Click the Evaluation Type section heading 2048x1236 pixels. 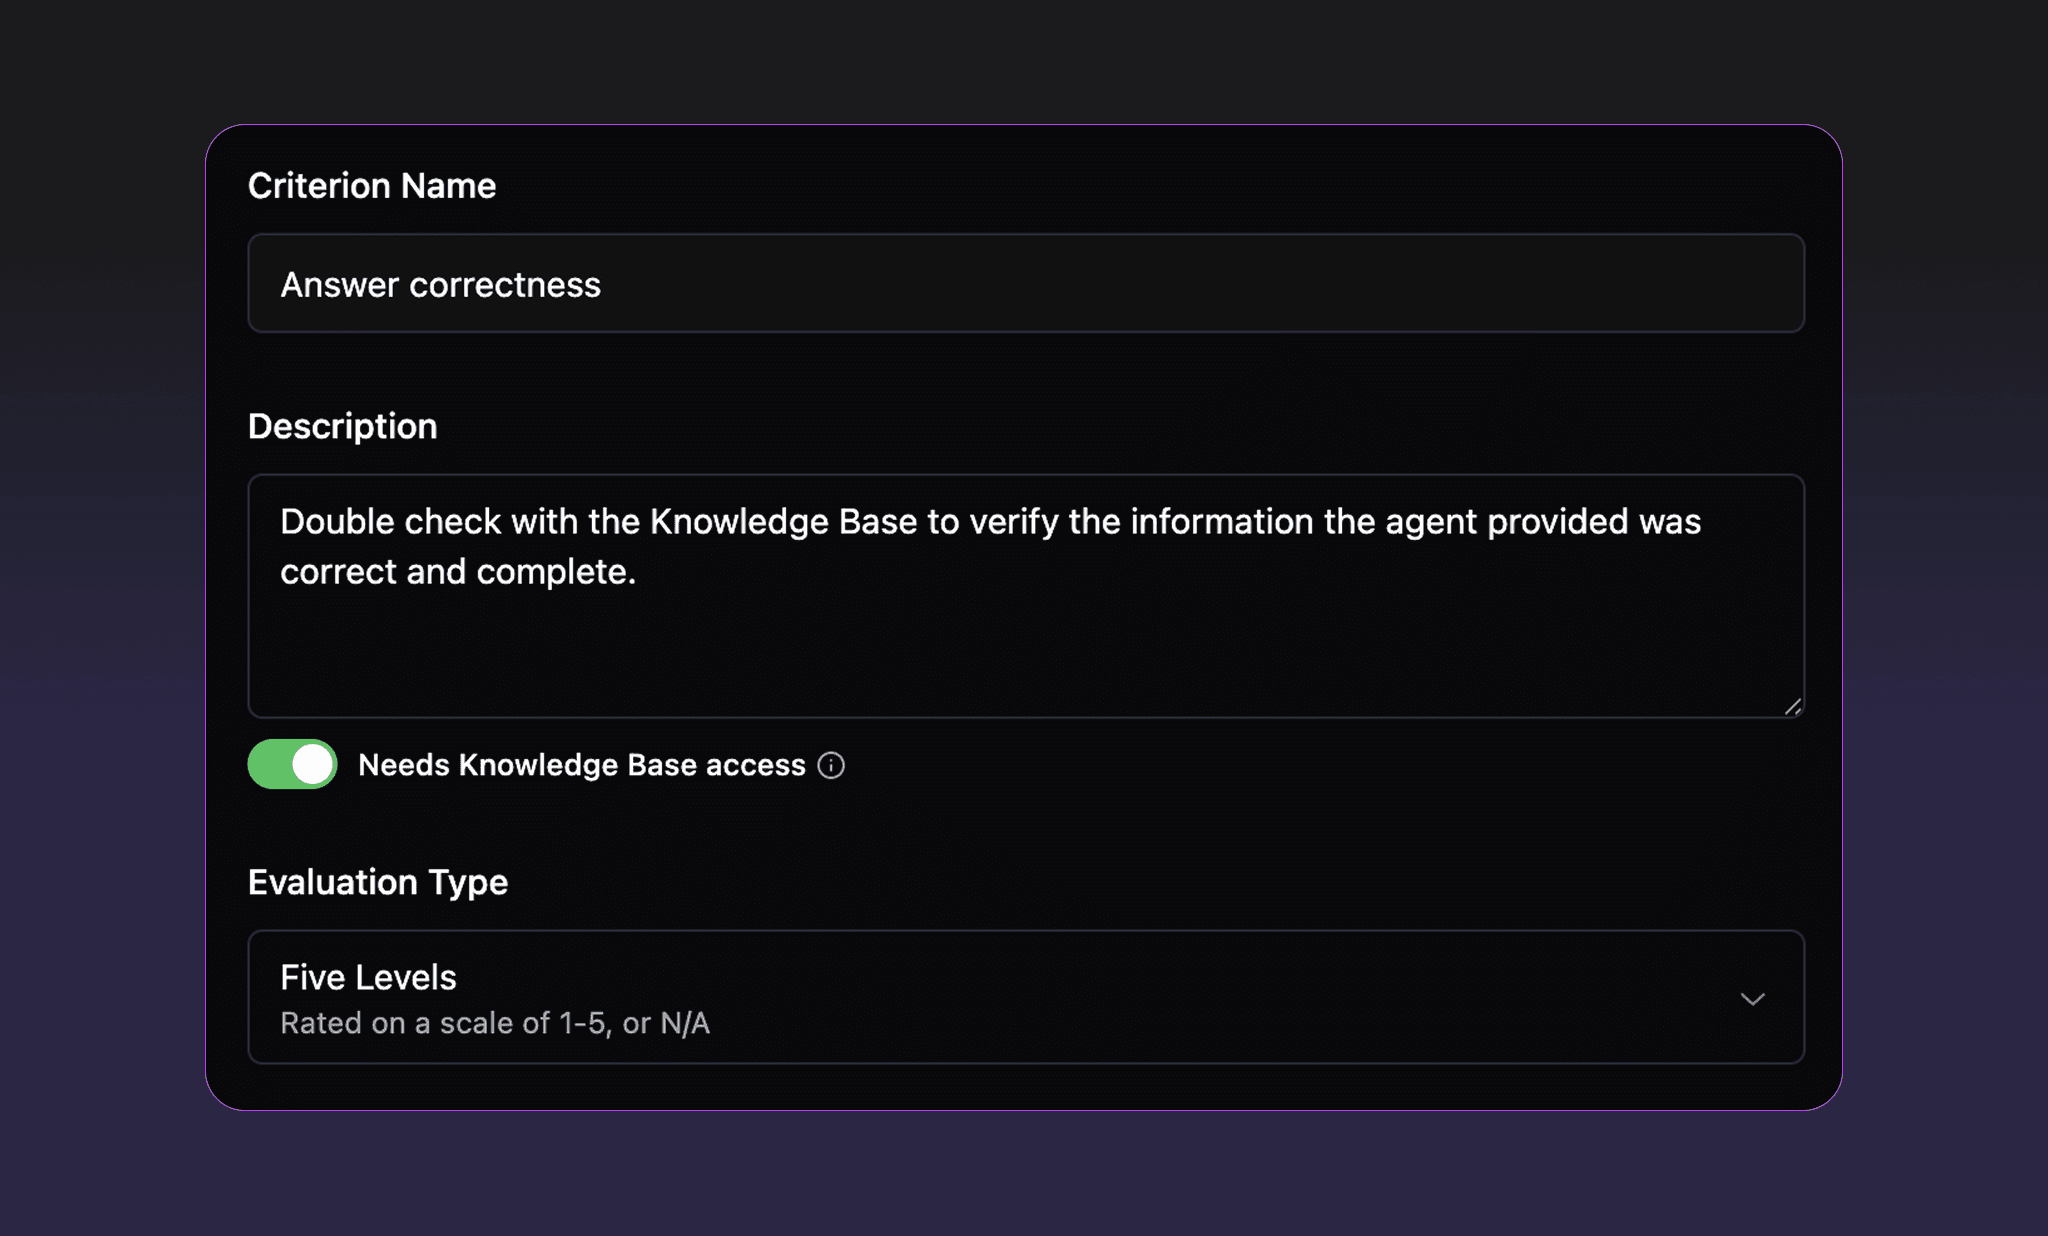point(378,882)
